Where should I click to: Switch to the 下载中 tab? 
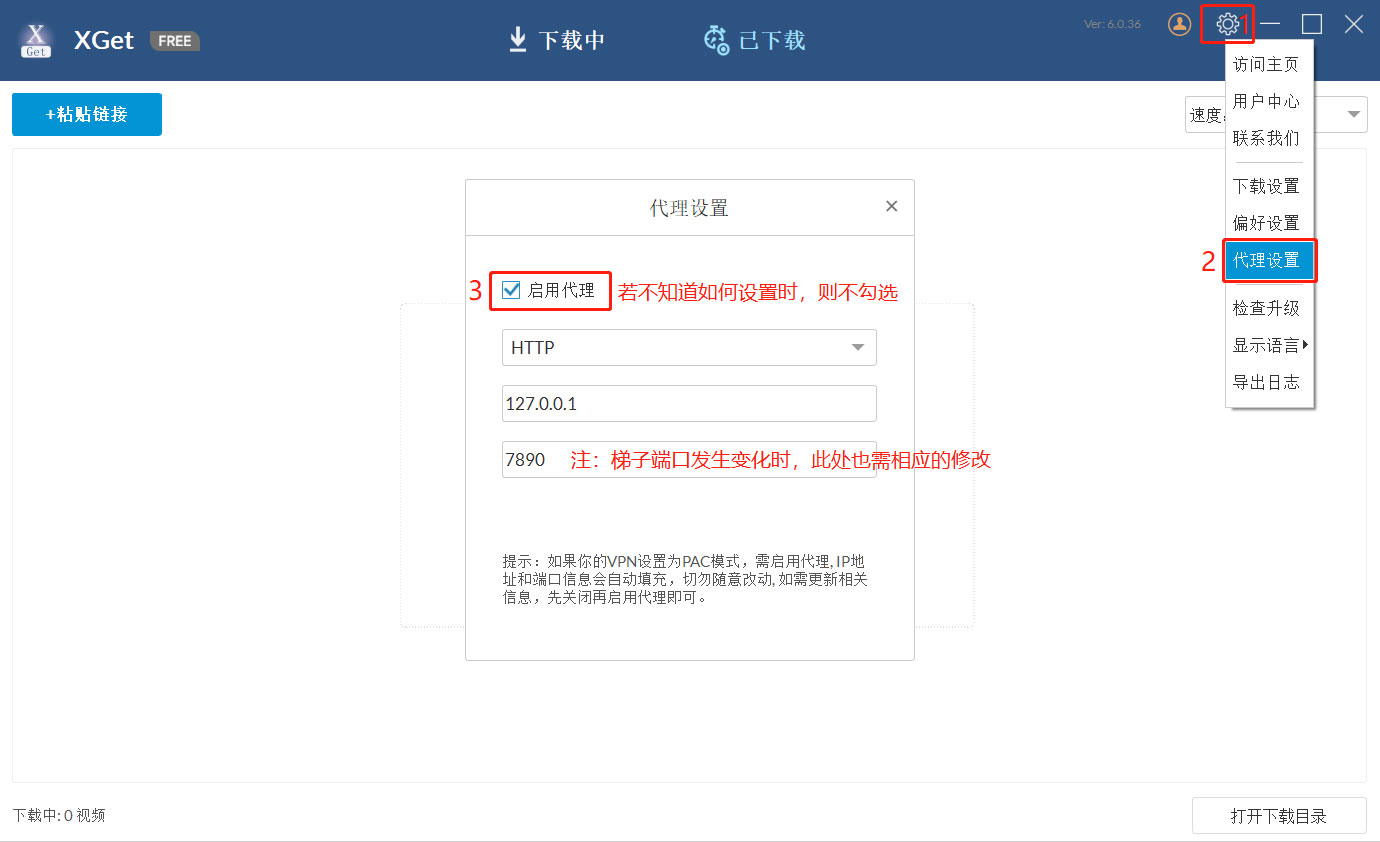557,40
